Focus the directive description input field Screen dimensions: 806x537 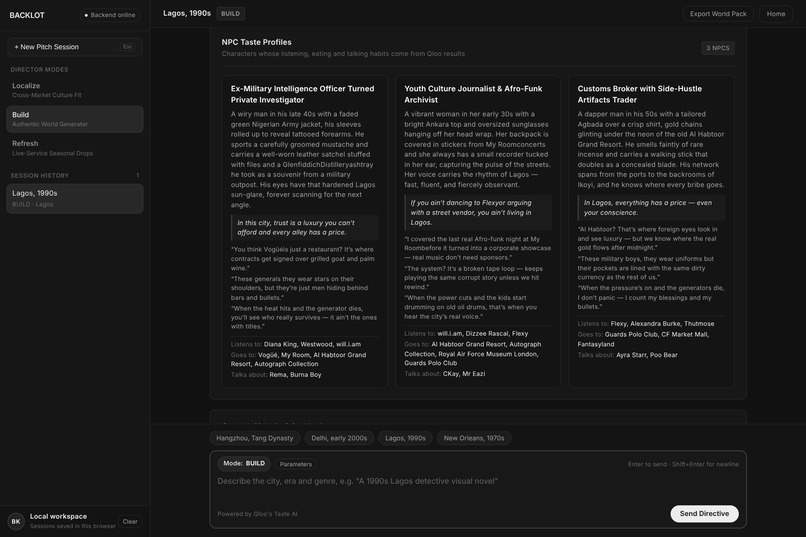tap(478, 488)
